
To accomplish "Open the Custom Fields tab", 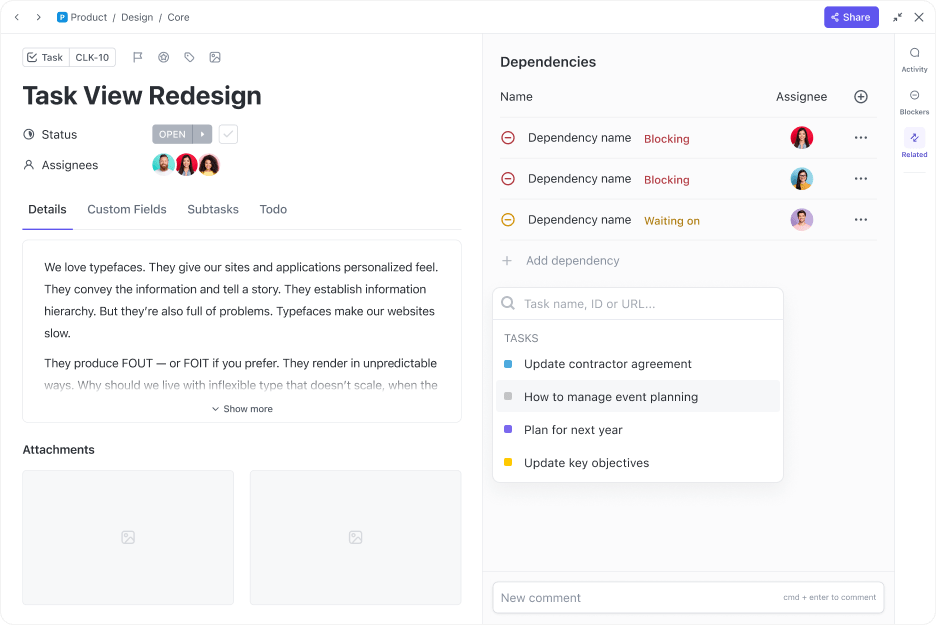I will pyautogui.click(x=126, y=209).
